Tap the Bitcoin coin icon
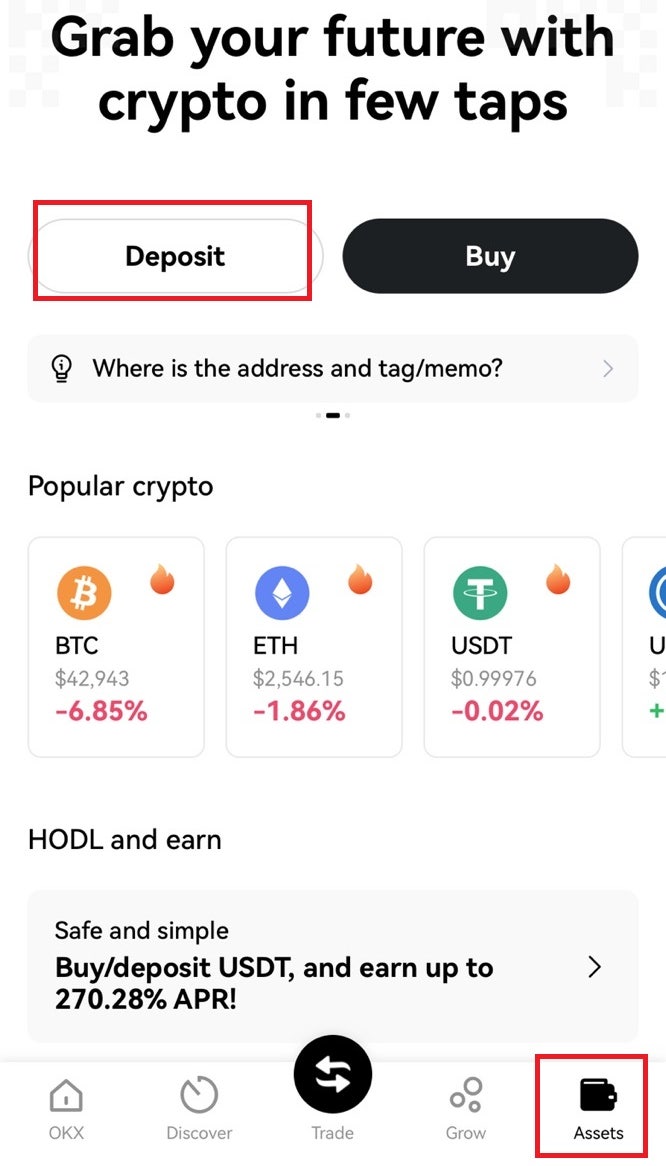The width and height of the screenshot is (666, 1166). pyautogui.click(x=84, y=593)
